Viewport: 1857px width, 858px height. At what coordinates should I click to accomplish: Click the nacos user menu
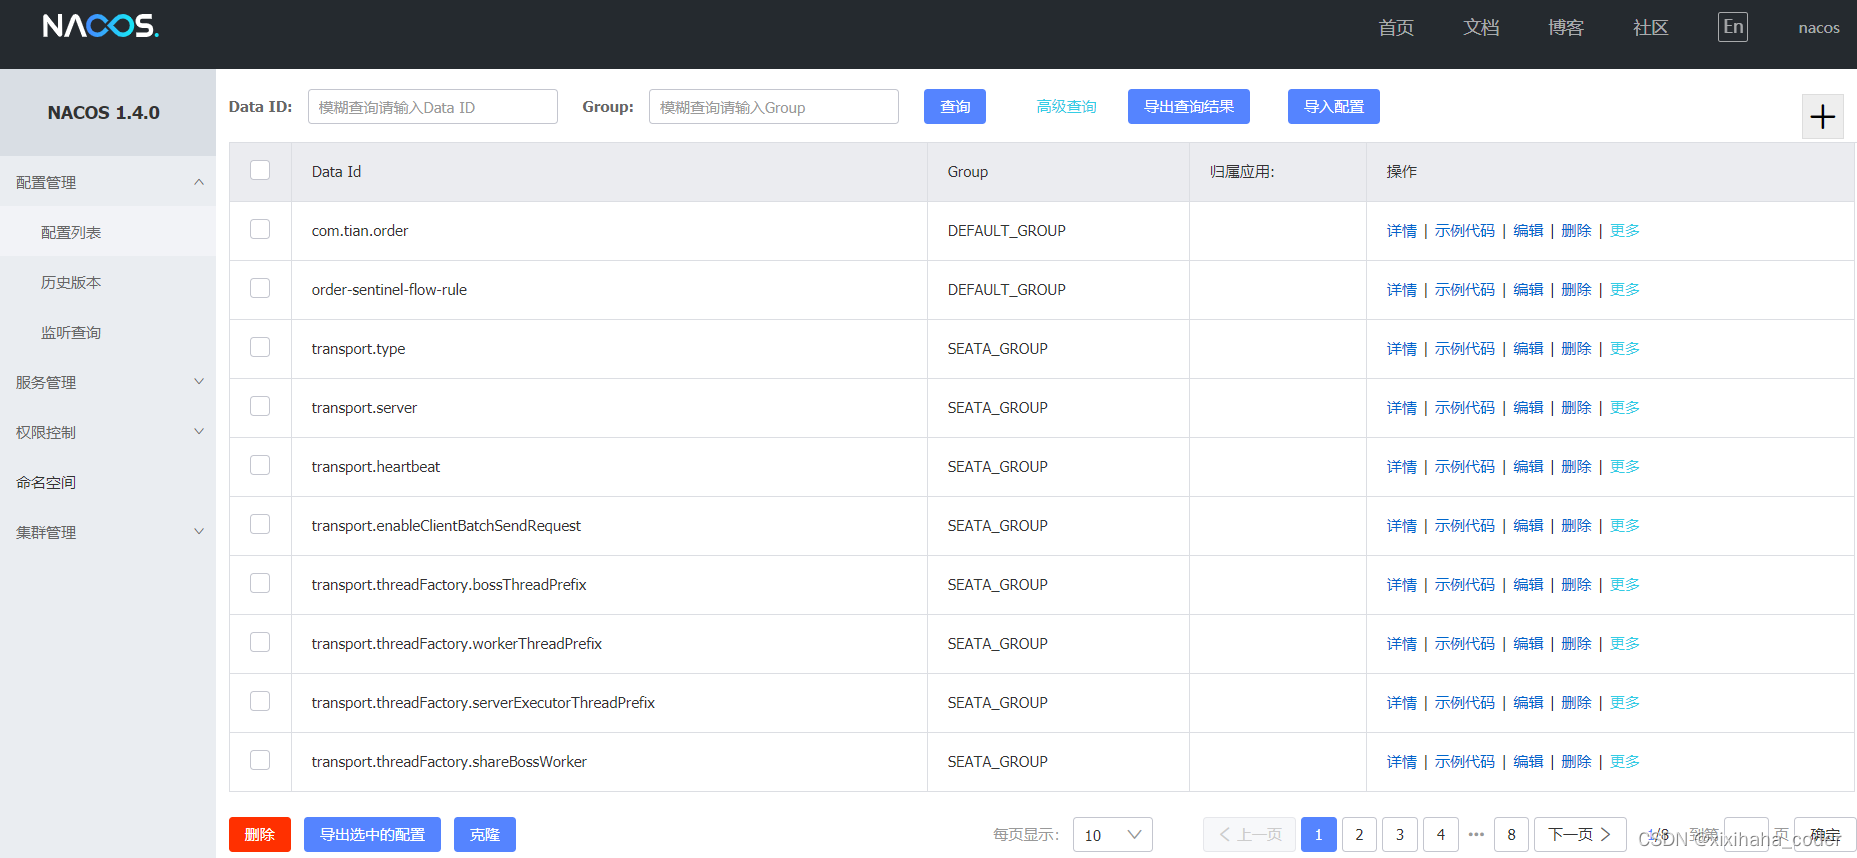(x=1819, y=28)
